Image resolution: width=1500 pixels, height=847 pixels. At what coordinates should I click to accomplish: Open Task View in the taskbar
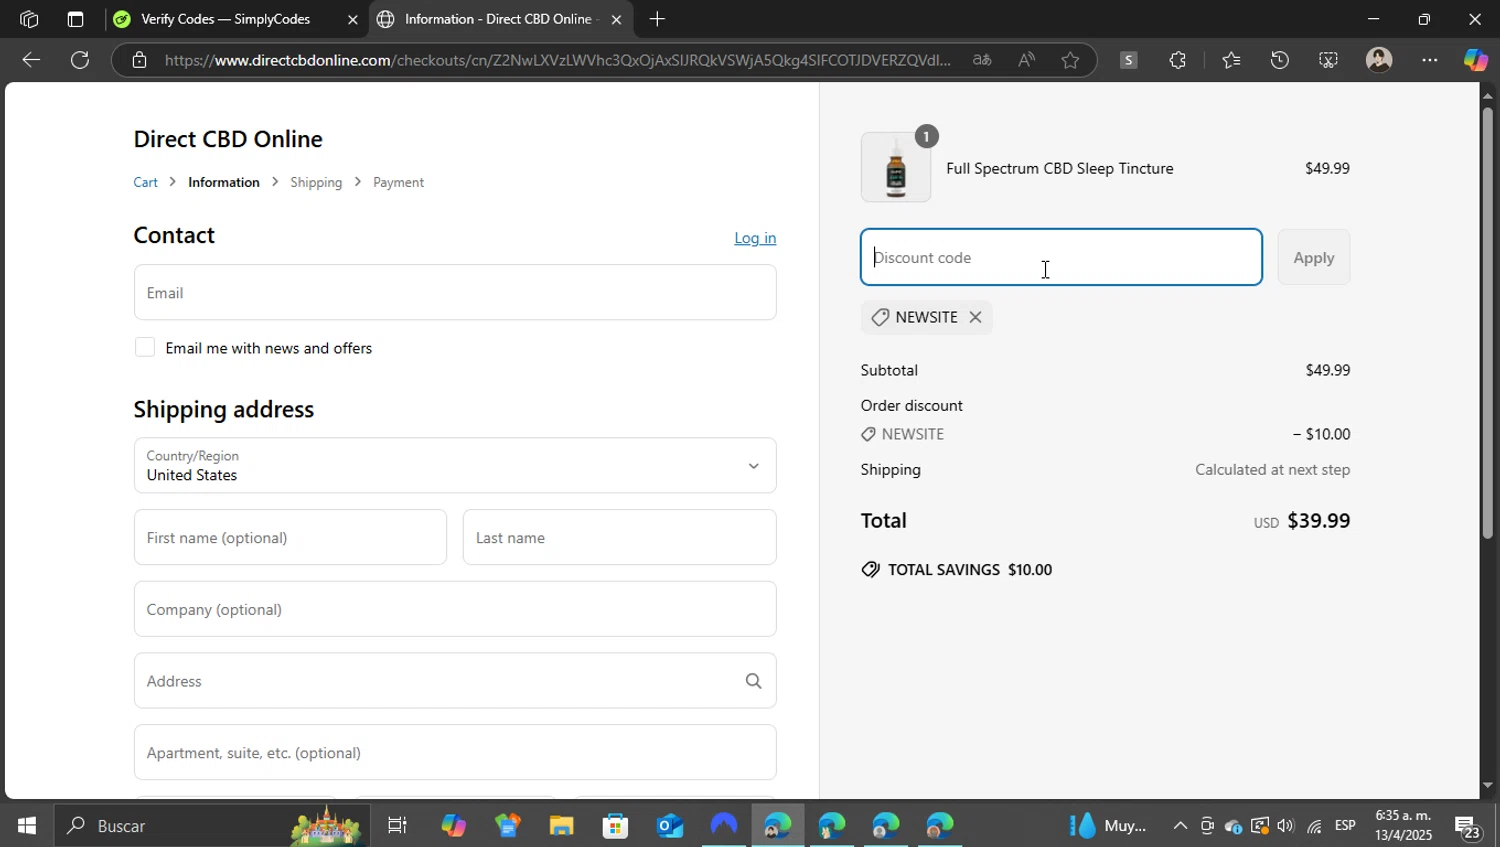pyautogui.click(x=397, y=826)
